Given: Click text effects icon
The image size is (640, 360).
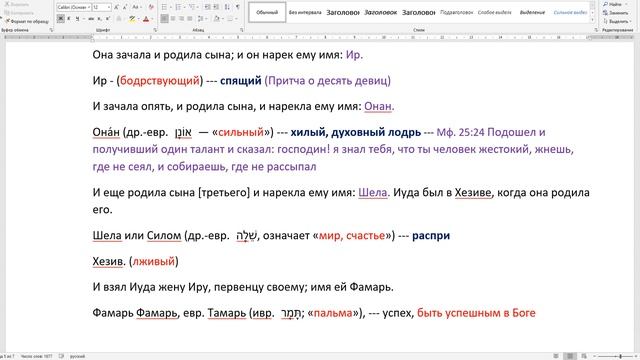Looking at the screenshot, I should tap(119, 18).
